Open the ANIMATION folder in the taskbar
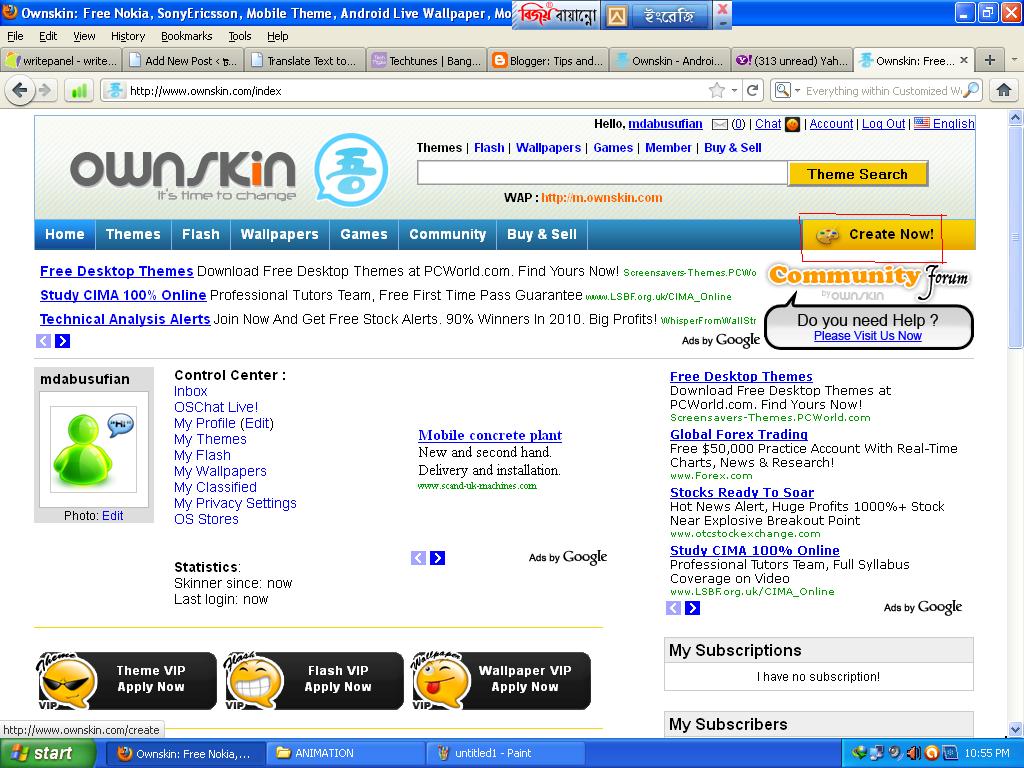This screenshot has width=1024, height=768. pos(346,753)
